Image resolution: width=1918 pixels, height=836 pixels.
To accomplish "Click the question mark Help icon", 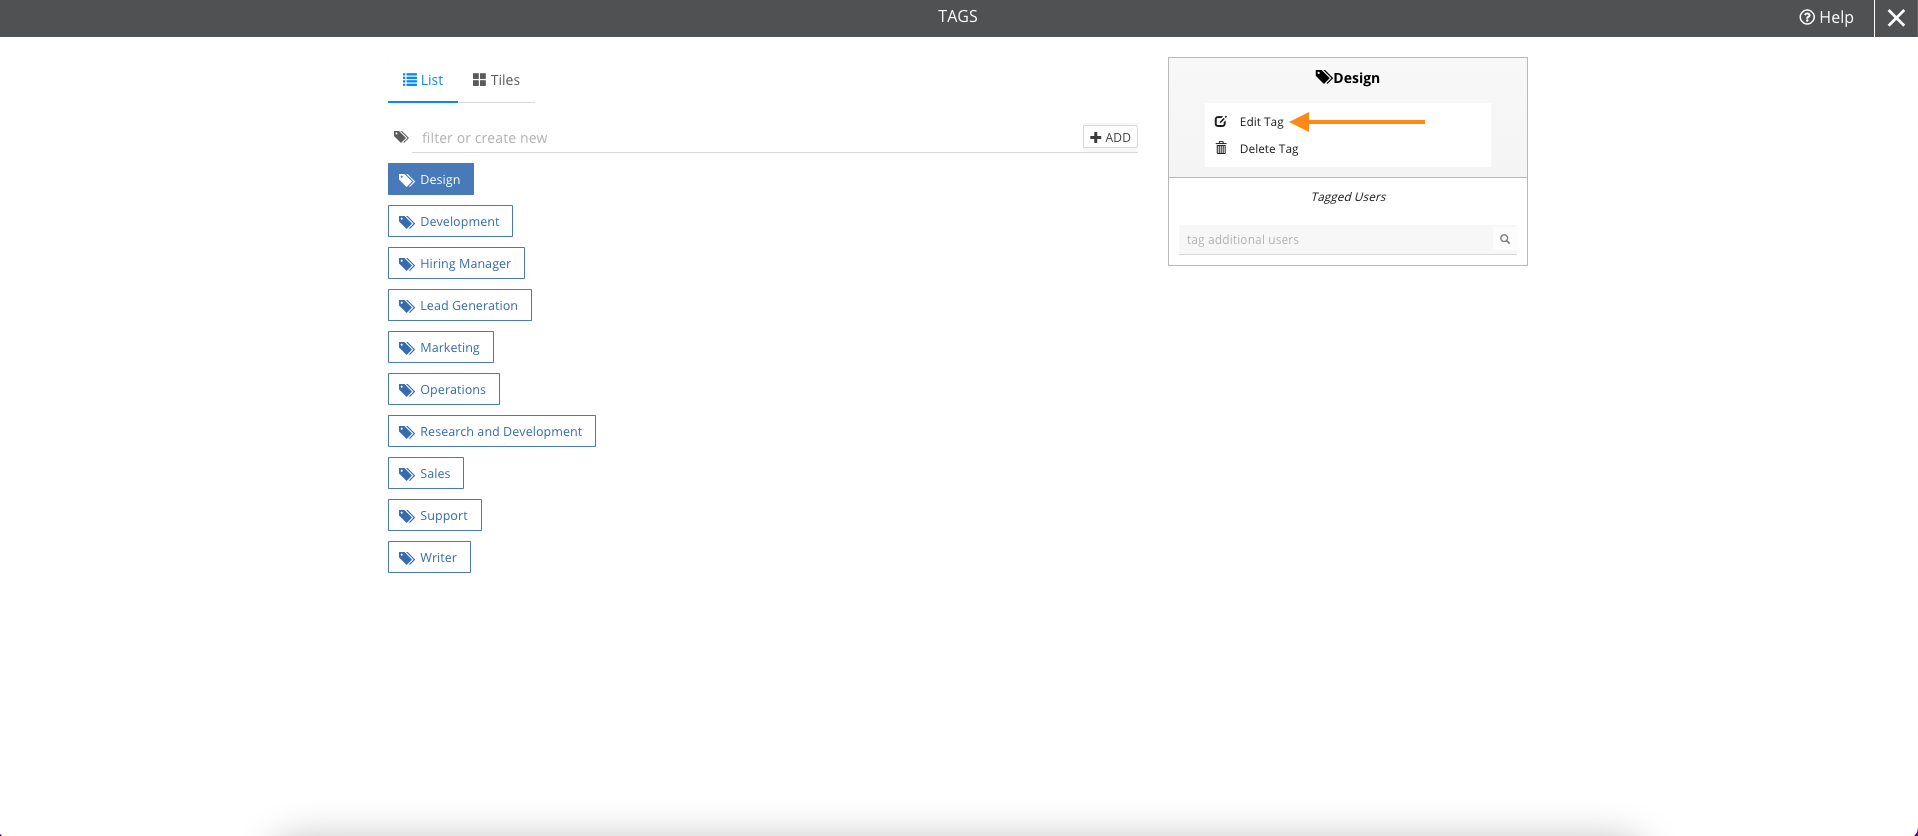I will [1807, 17].
